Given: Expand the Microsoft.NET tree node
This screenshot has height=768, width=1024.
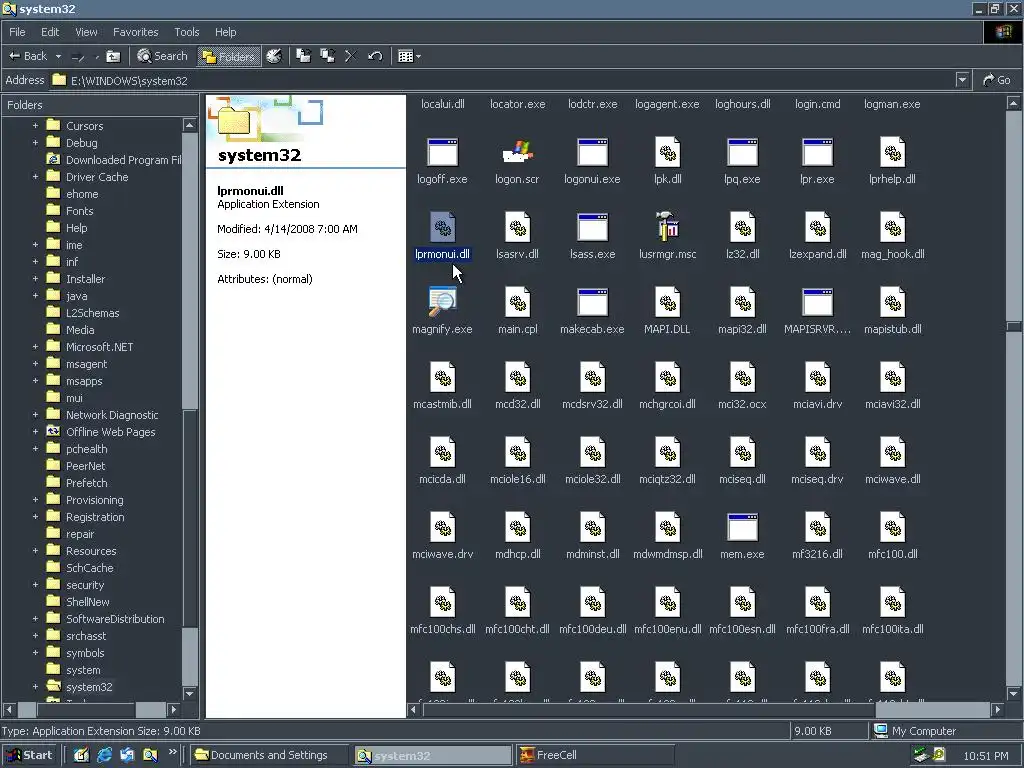Looking at the screenshot, I should [x=35, y=347].
